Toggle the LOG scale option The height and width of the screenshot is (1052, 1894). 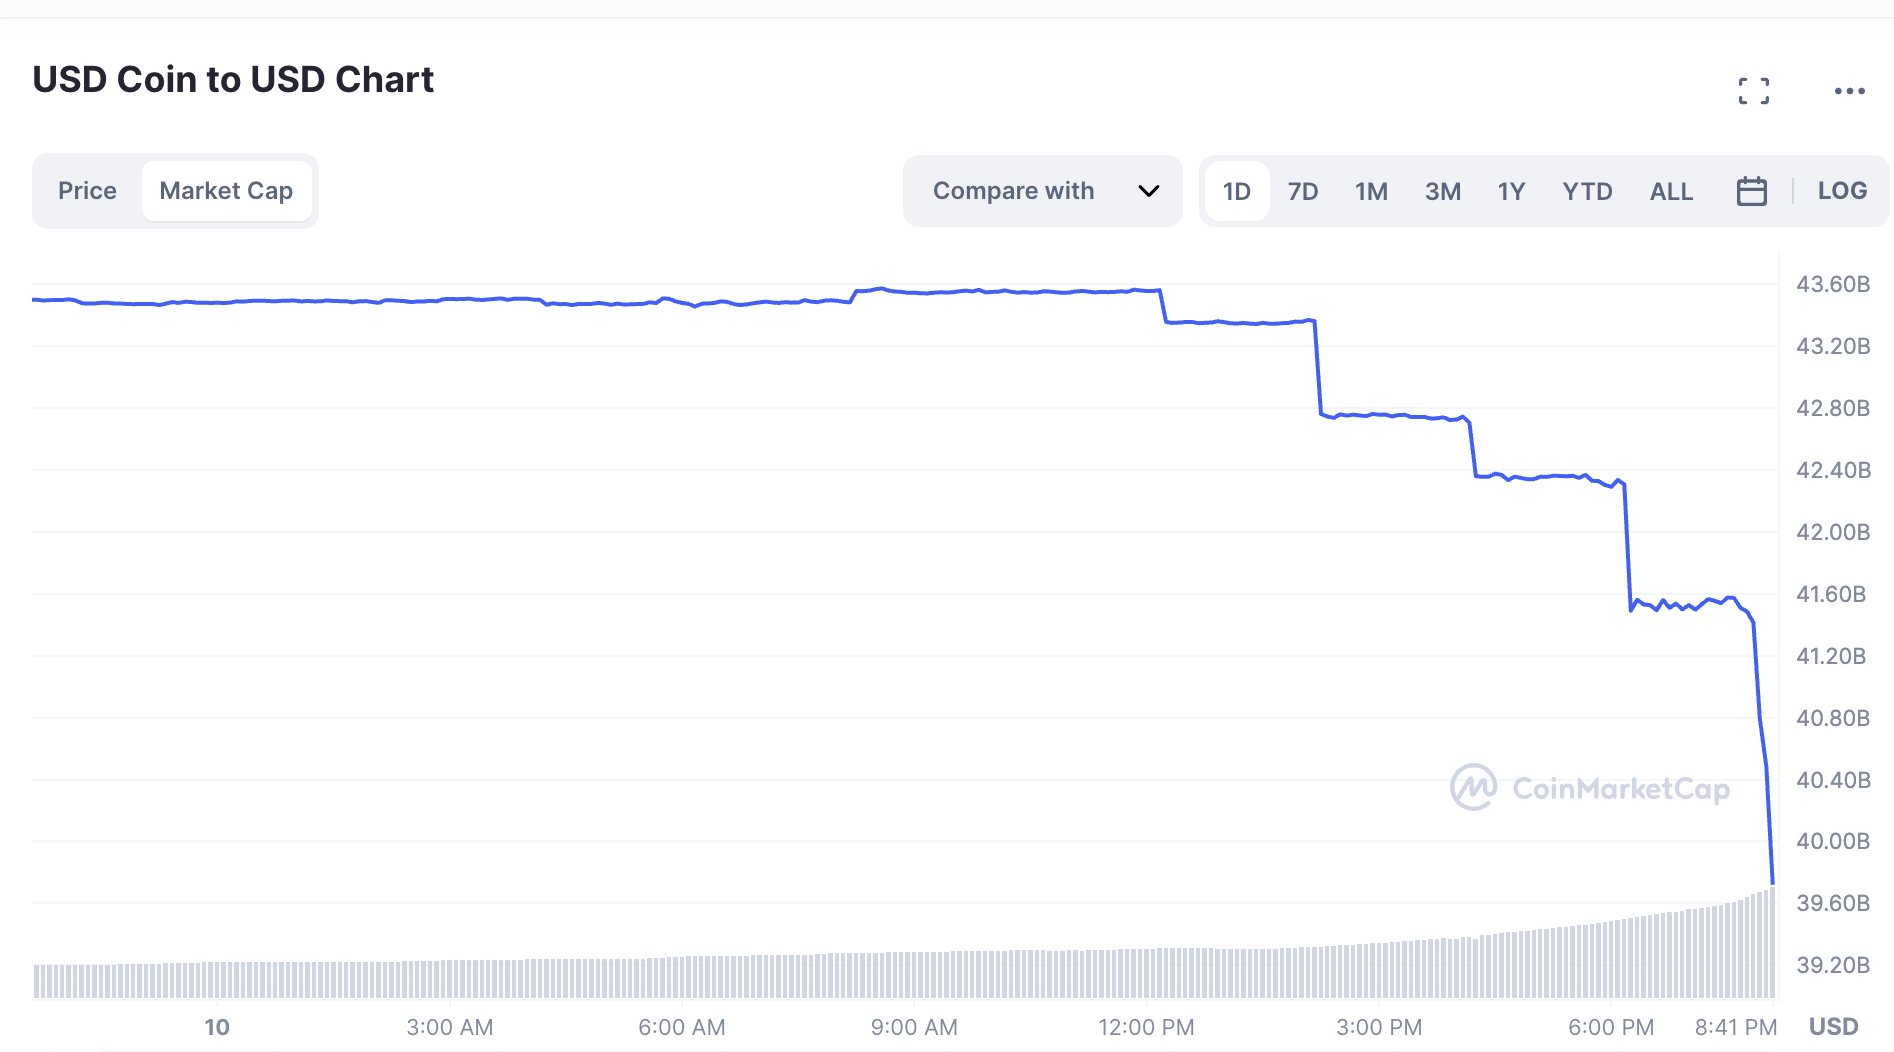pos(1842,190)
